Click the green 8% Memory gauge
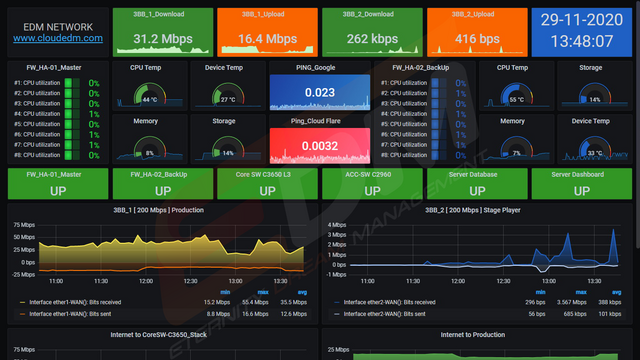 [150, 148]
